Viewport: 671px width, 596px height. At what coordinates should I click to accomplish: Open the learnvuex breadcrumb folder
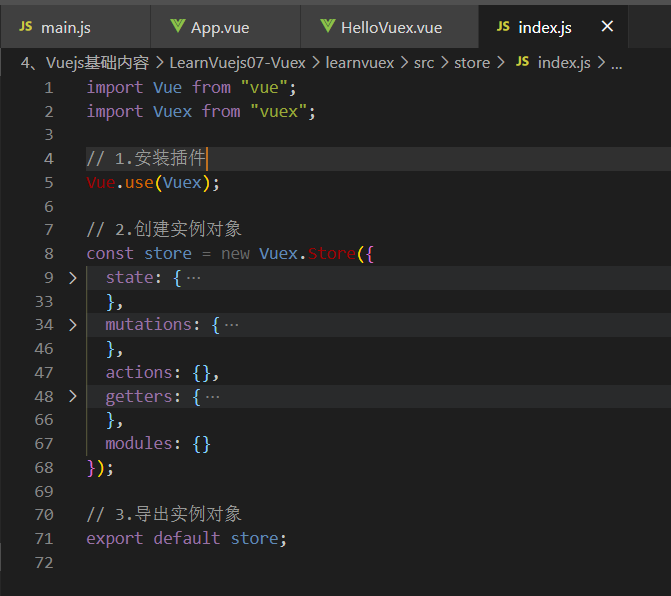pyautogui.click(x=366, y=62)
